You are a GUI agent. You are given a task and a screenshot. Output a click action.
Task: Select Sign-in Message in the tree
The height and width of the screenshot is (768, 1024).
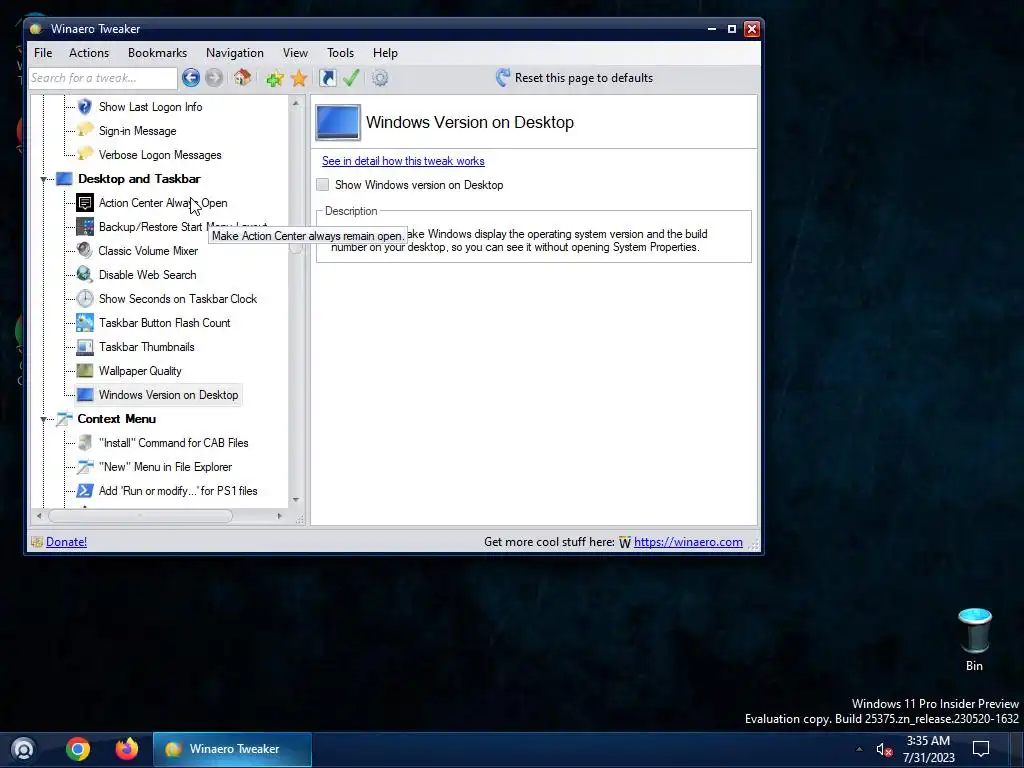(x=137, y=131)
